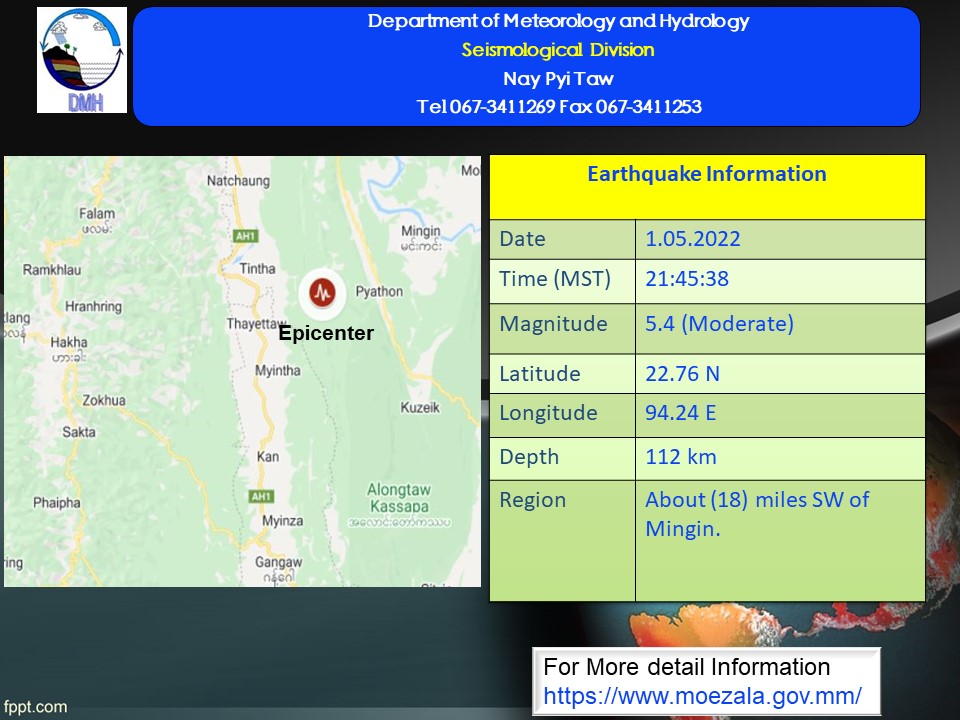Click the 'Epicenter' label on map
This screenshot has width=960, height=720.
point(326,333)
